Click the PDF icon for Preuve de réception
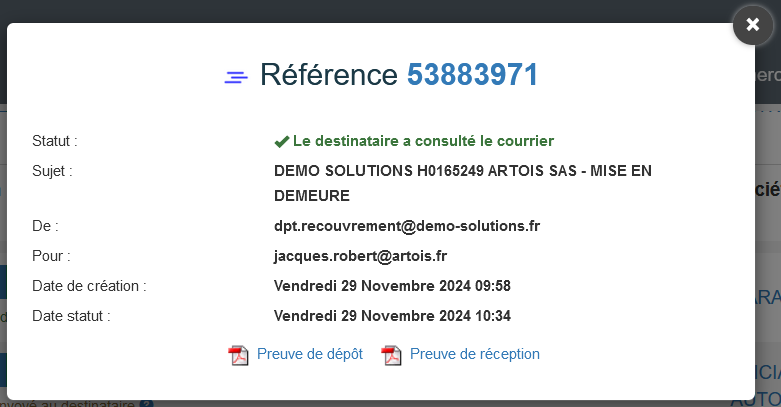Viewport: 781px width, 407px height. [x=391, y=355]
